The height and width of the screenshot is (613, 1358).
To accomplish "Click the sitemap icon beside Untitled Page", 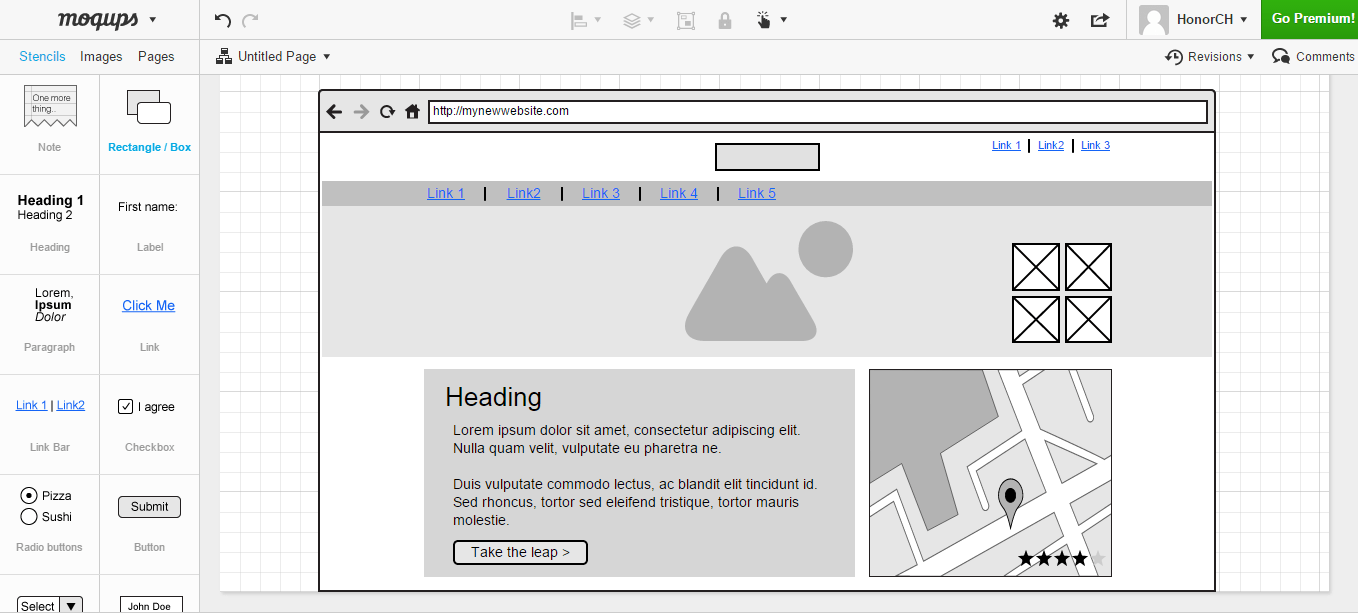I will click(224, 57).
